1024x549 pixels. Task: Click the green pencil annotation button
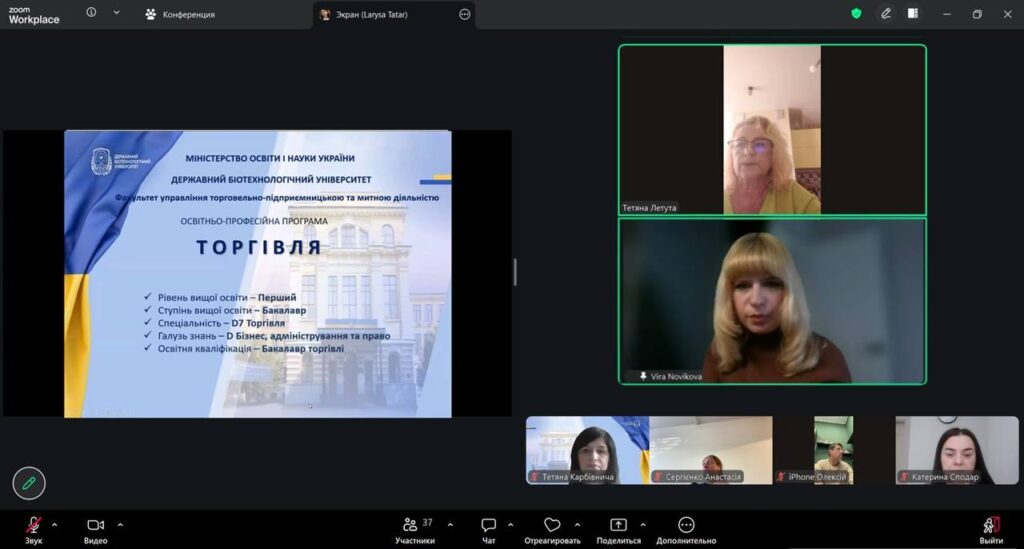click(x=29, y=483)
